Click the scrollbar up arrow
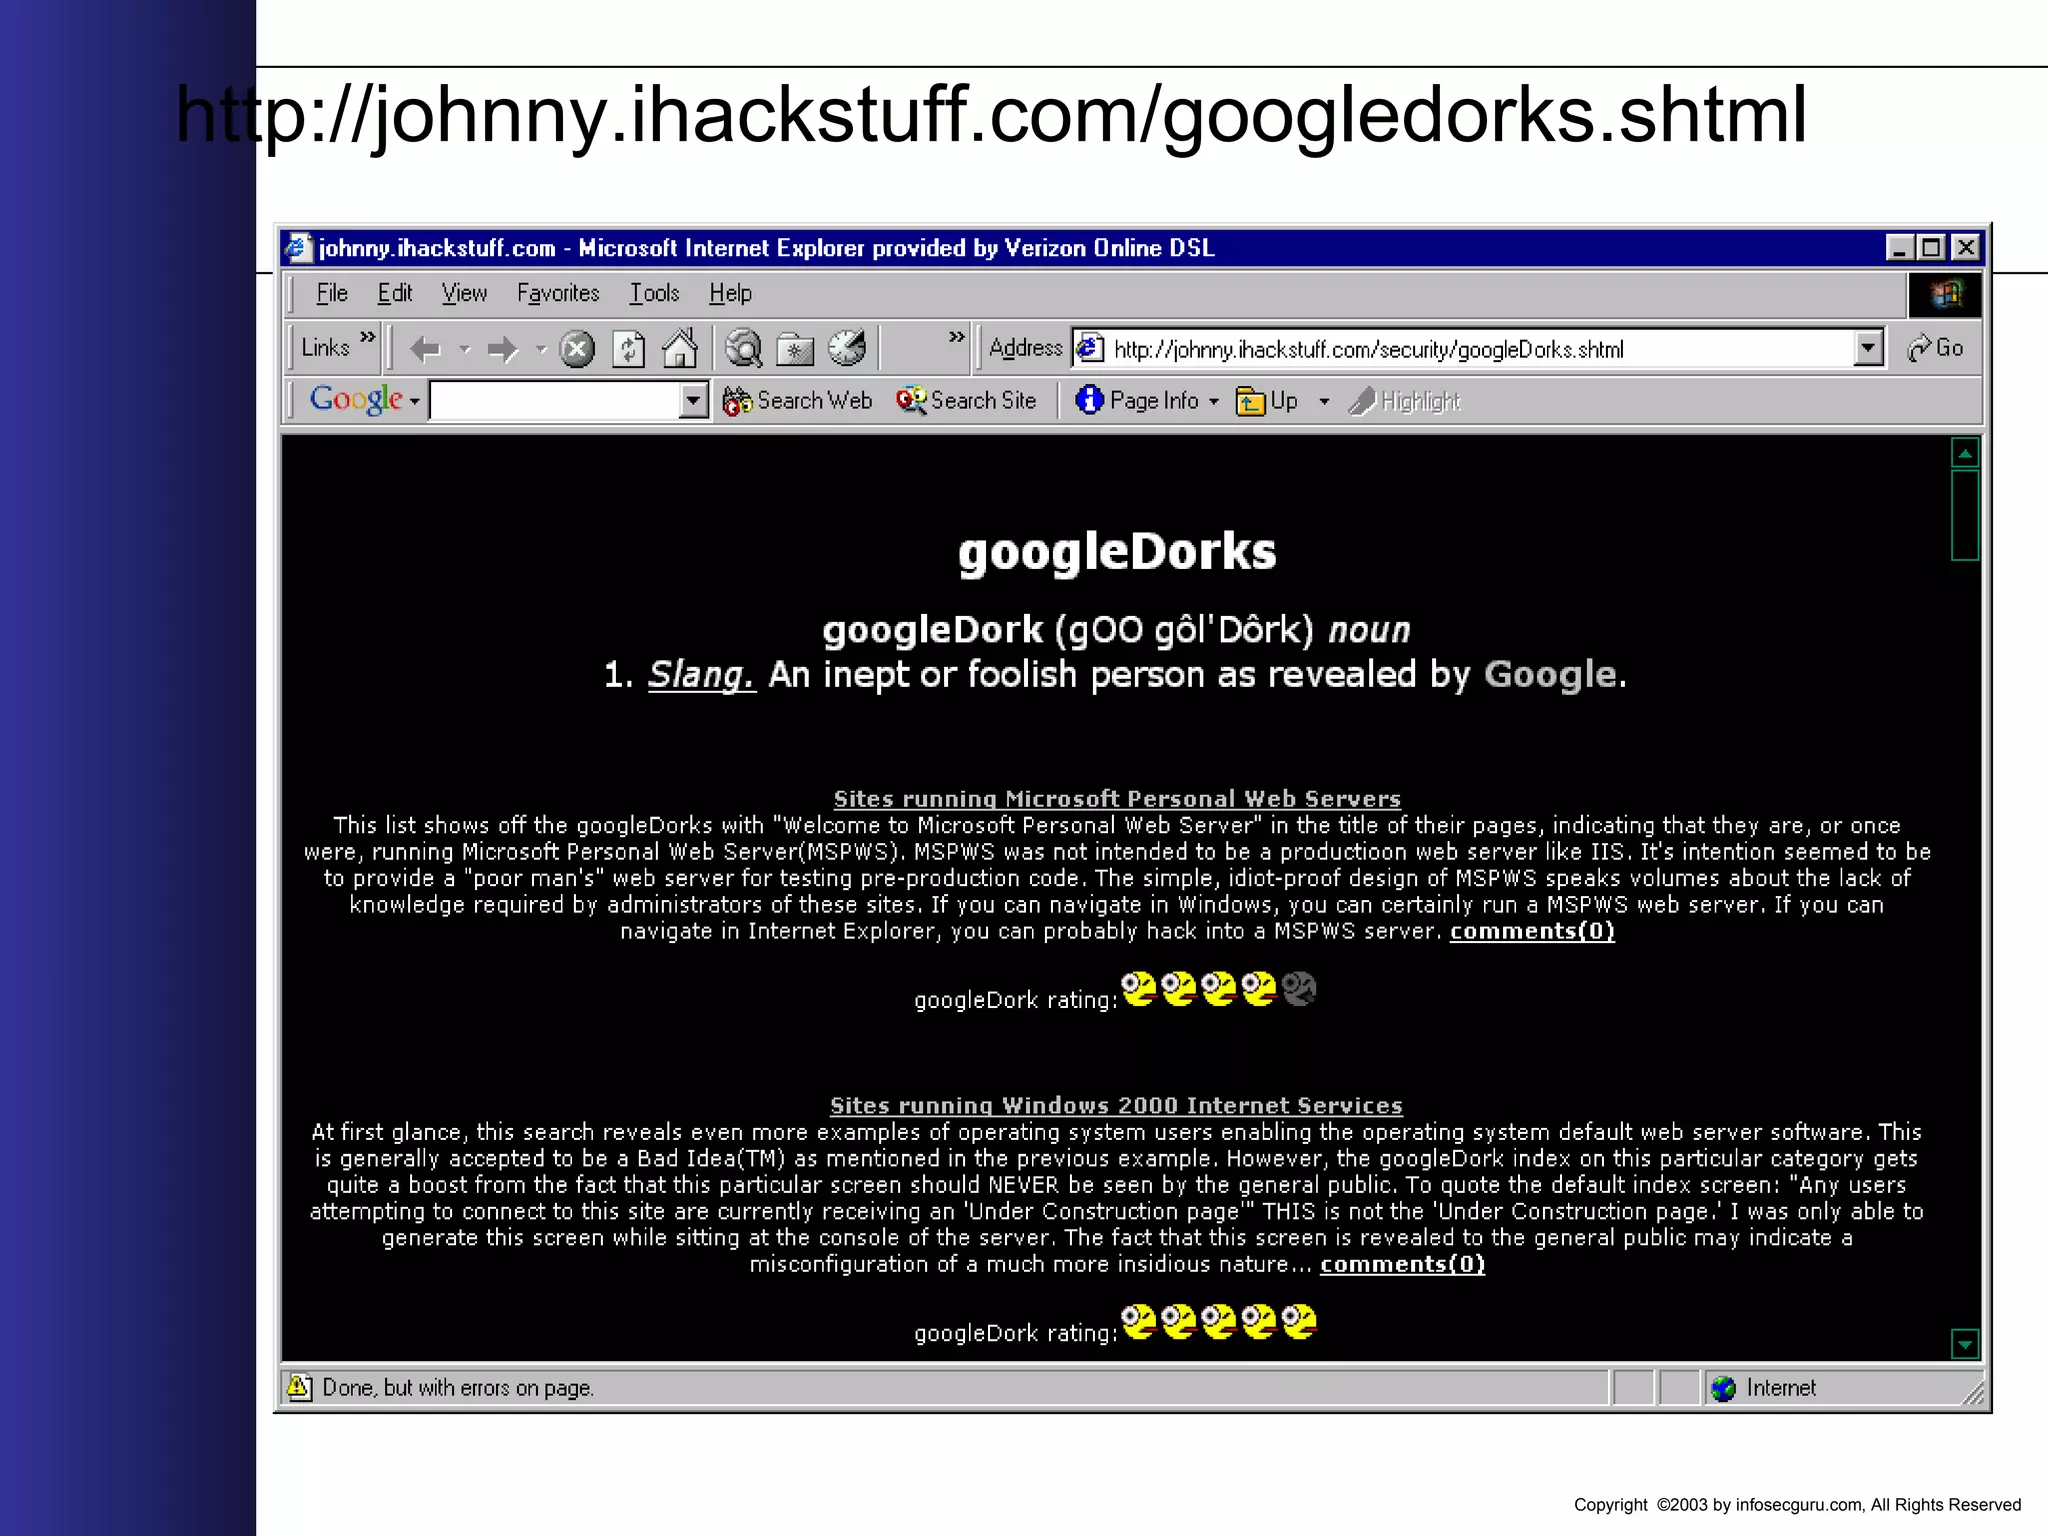The image size is (2048, 1536). [1965, 453]
